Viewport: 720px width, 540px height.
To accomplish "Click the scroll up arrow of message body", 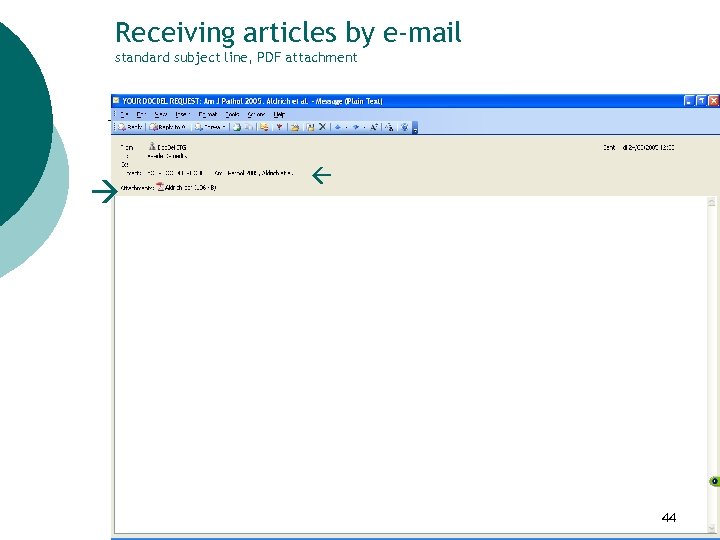I will coord(711,202).
